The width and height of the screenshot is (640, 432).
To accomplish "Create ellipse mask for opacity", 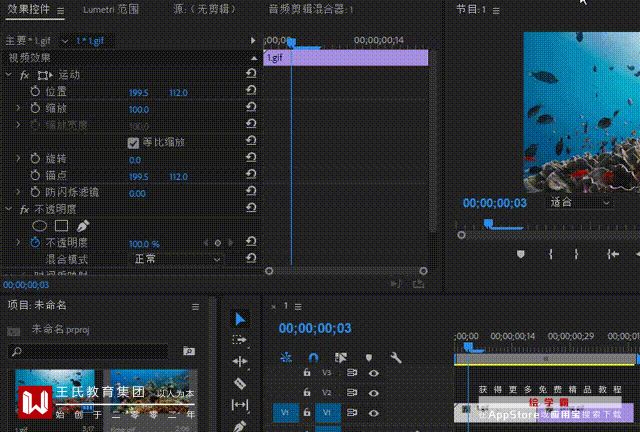I will [40, 225].
